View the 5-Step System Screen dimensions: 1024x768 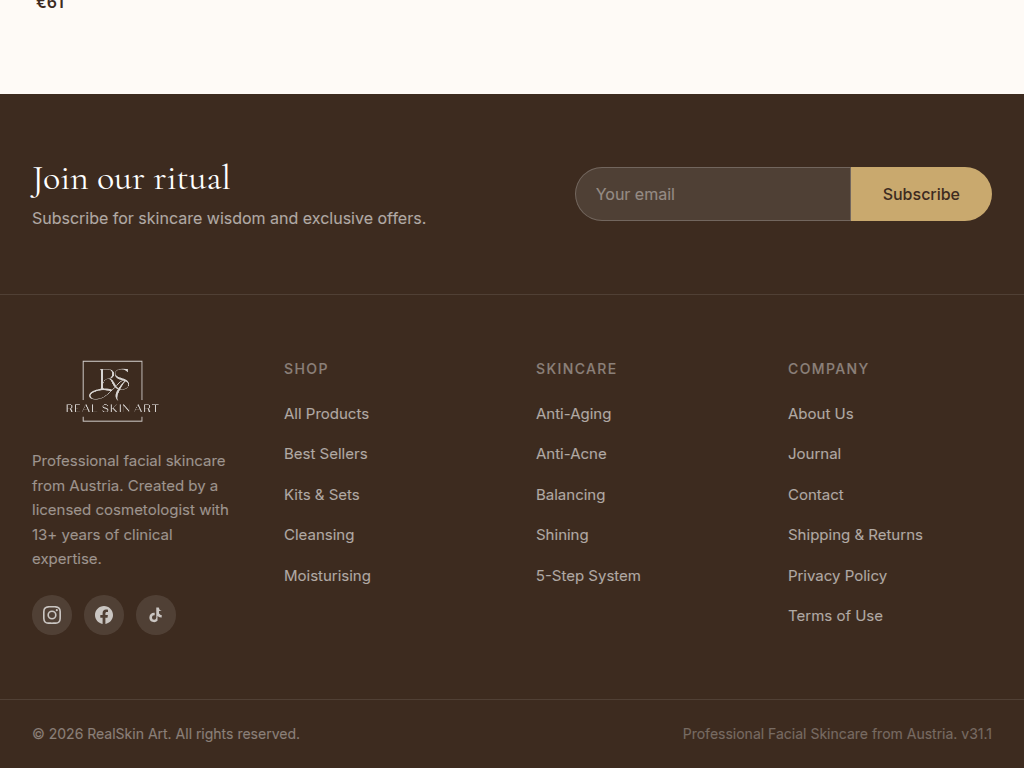coord(588,575)
